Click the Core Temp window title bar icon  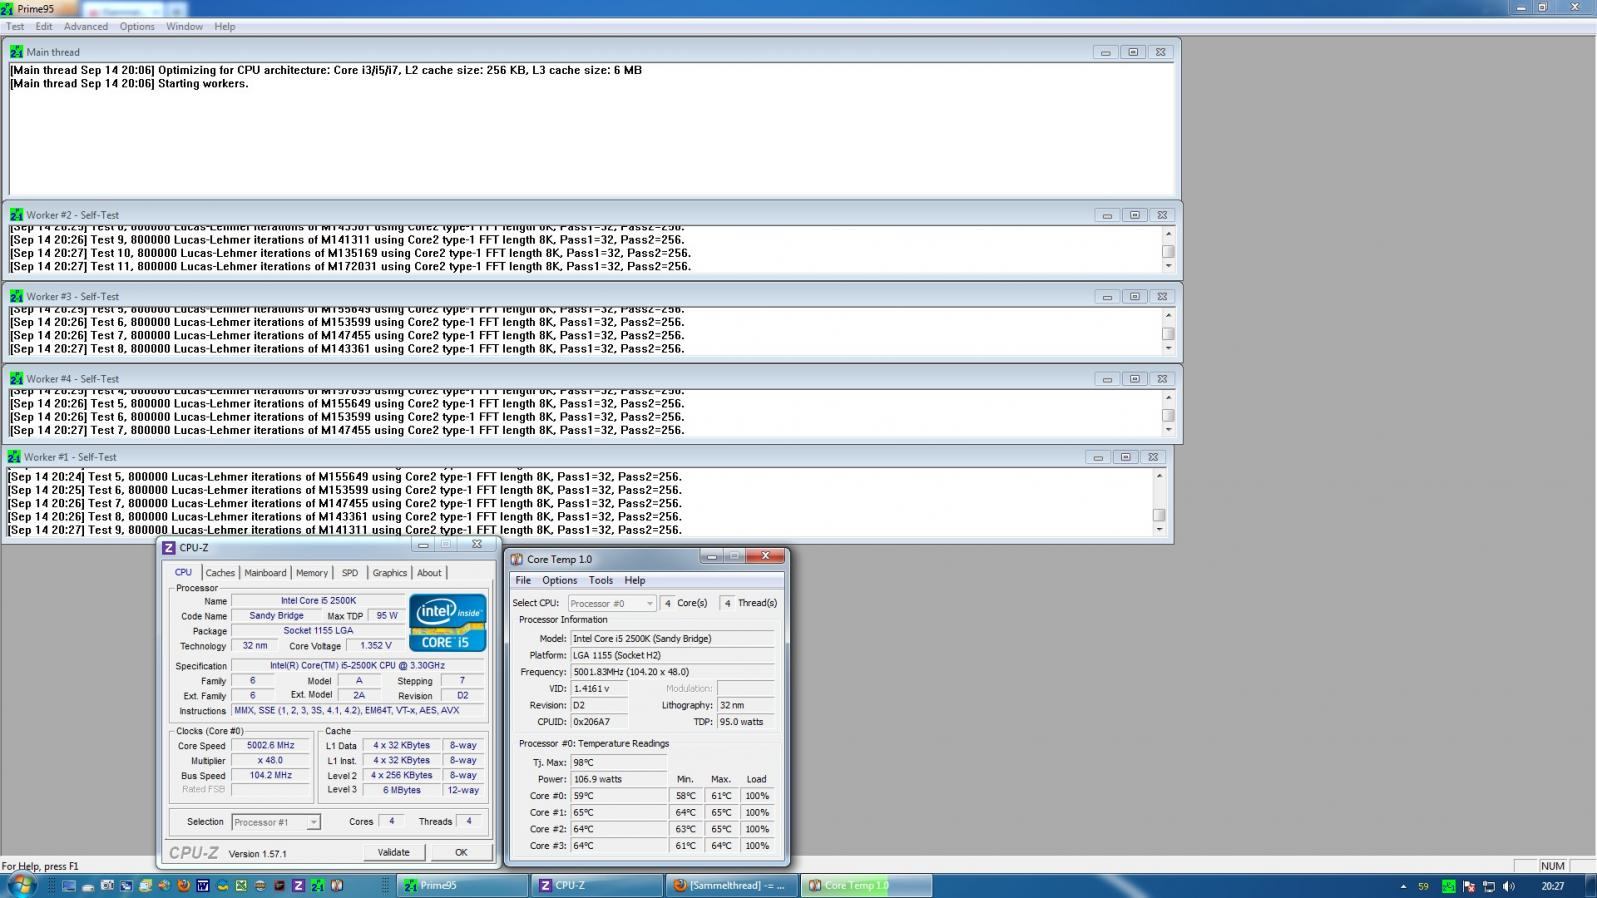pyautogui.click(x=517, y=560)
